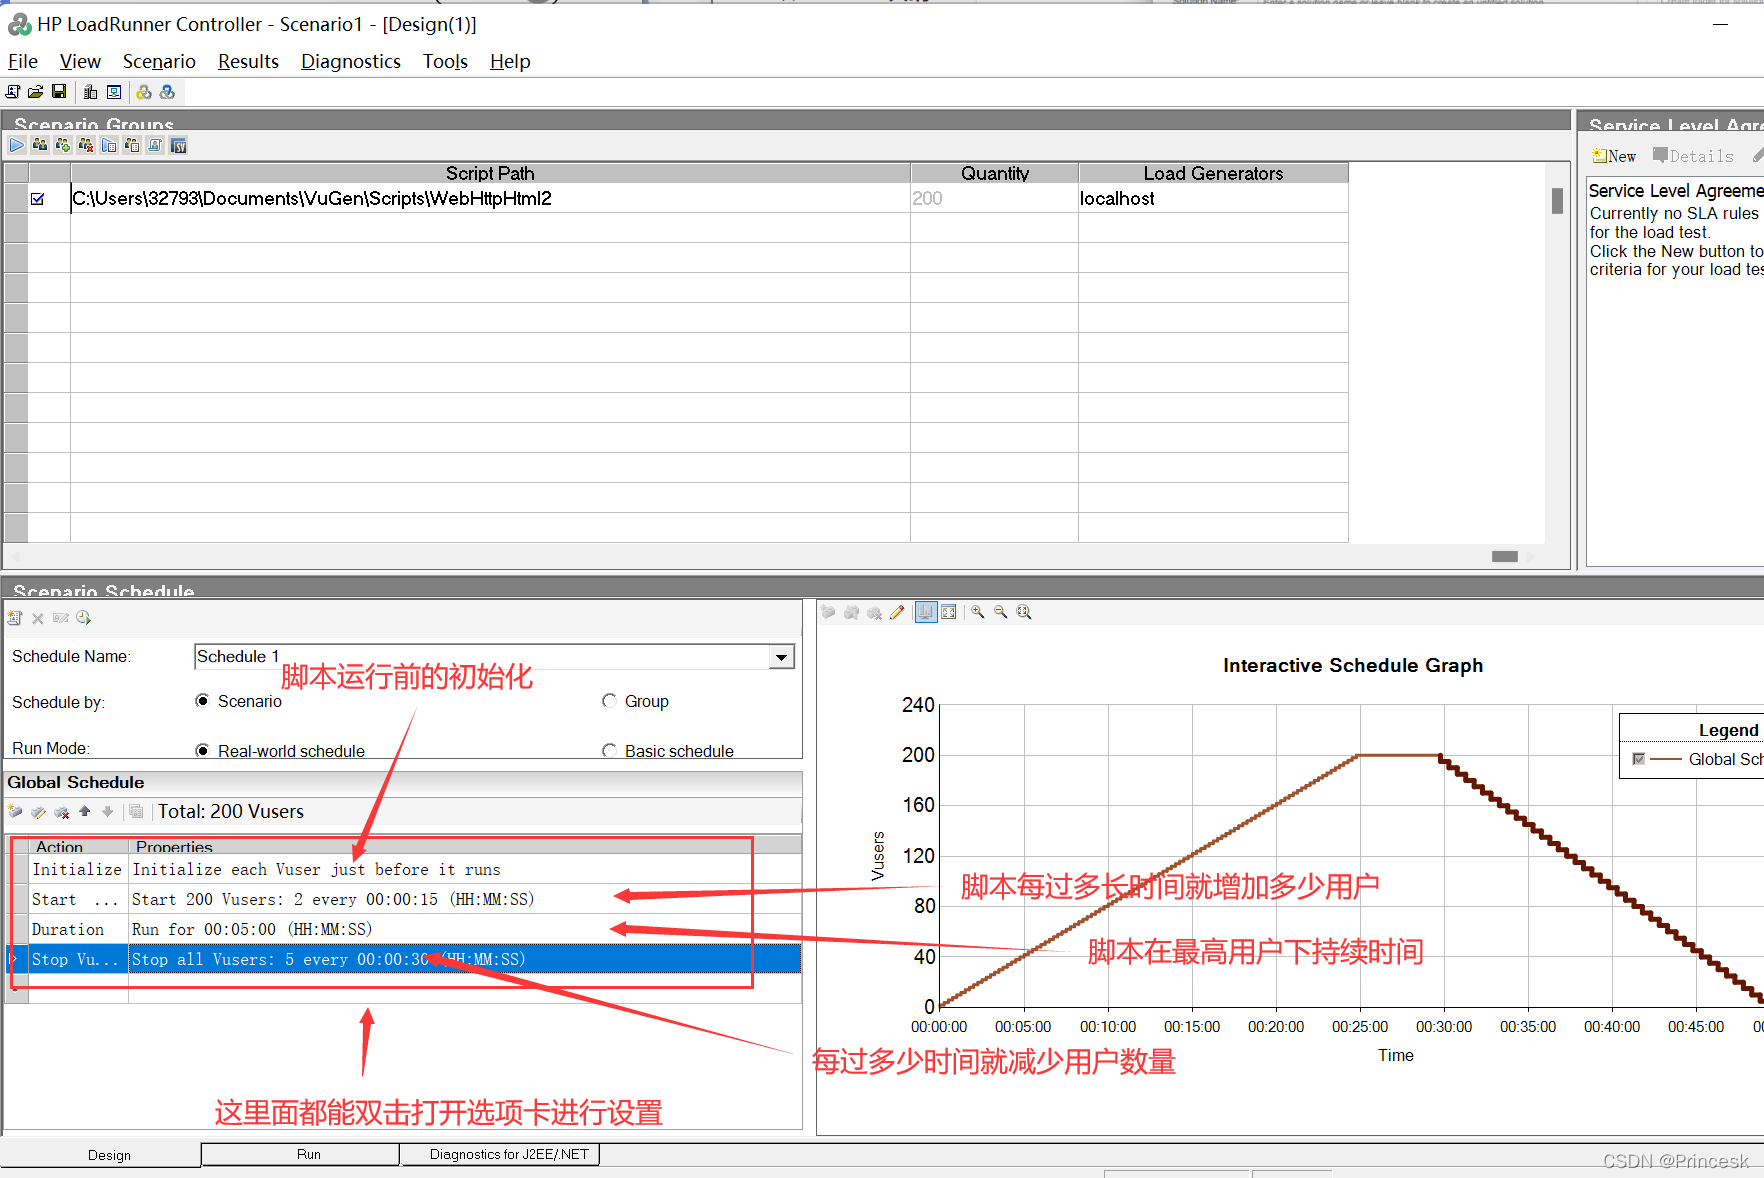Screen dimensions: 1764x1178
Task: Select Basic schedule run mode
Action: [x=609, y=750]
